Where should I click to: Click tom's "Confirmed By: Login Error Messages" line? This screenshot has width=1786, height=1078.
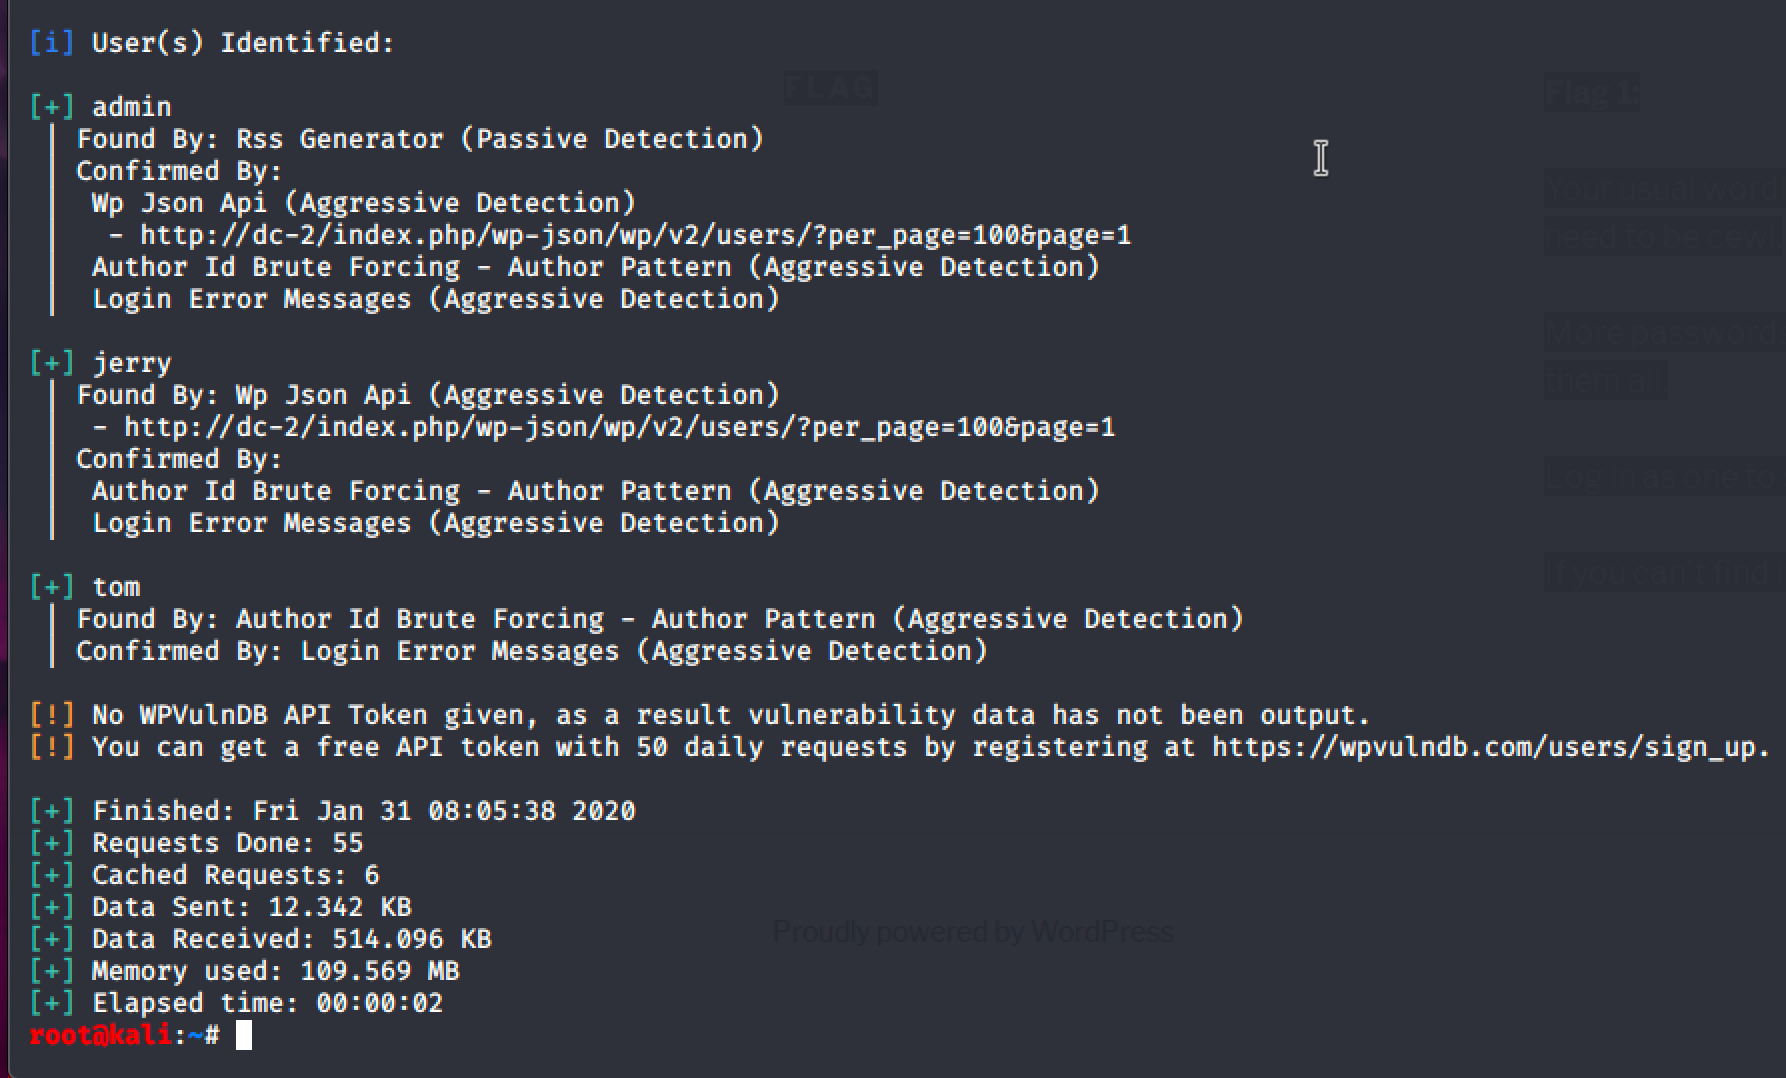[531, 651]
